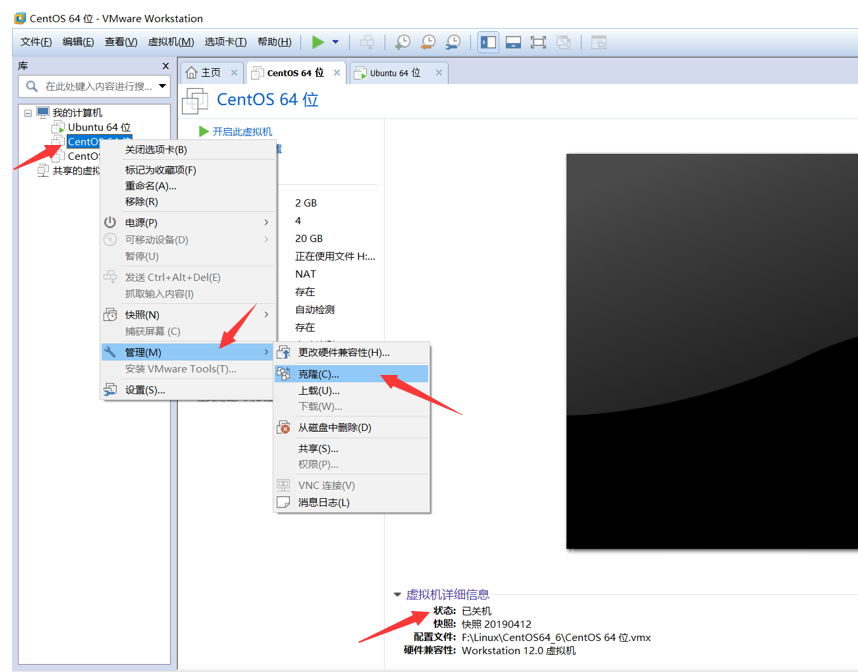Click the 20 GB hard disk value
Screen dimensions: 858x672
[309, 239]
